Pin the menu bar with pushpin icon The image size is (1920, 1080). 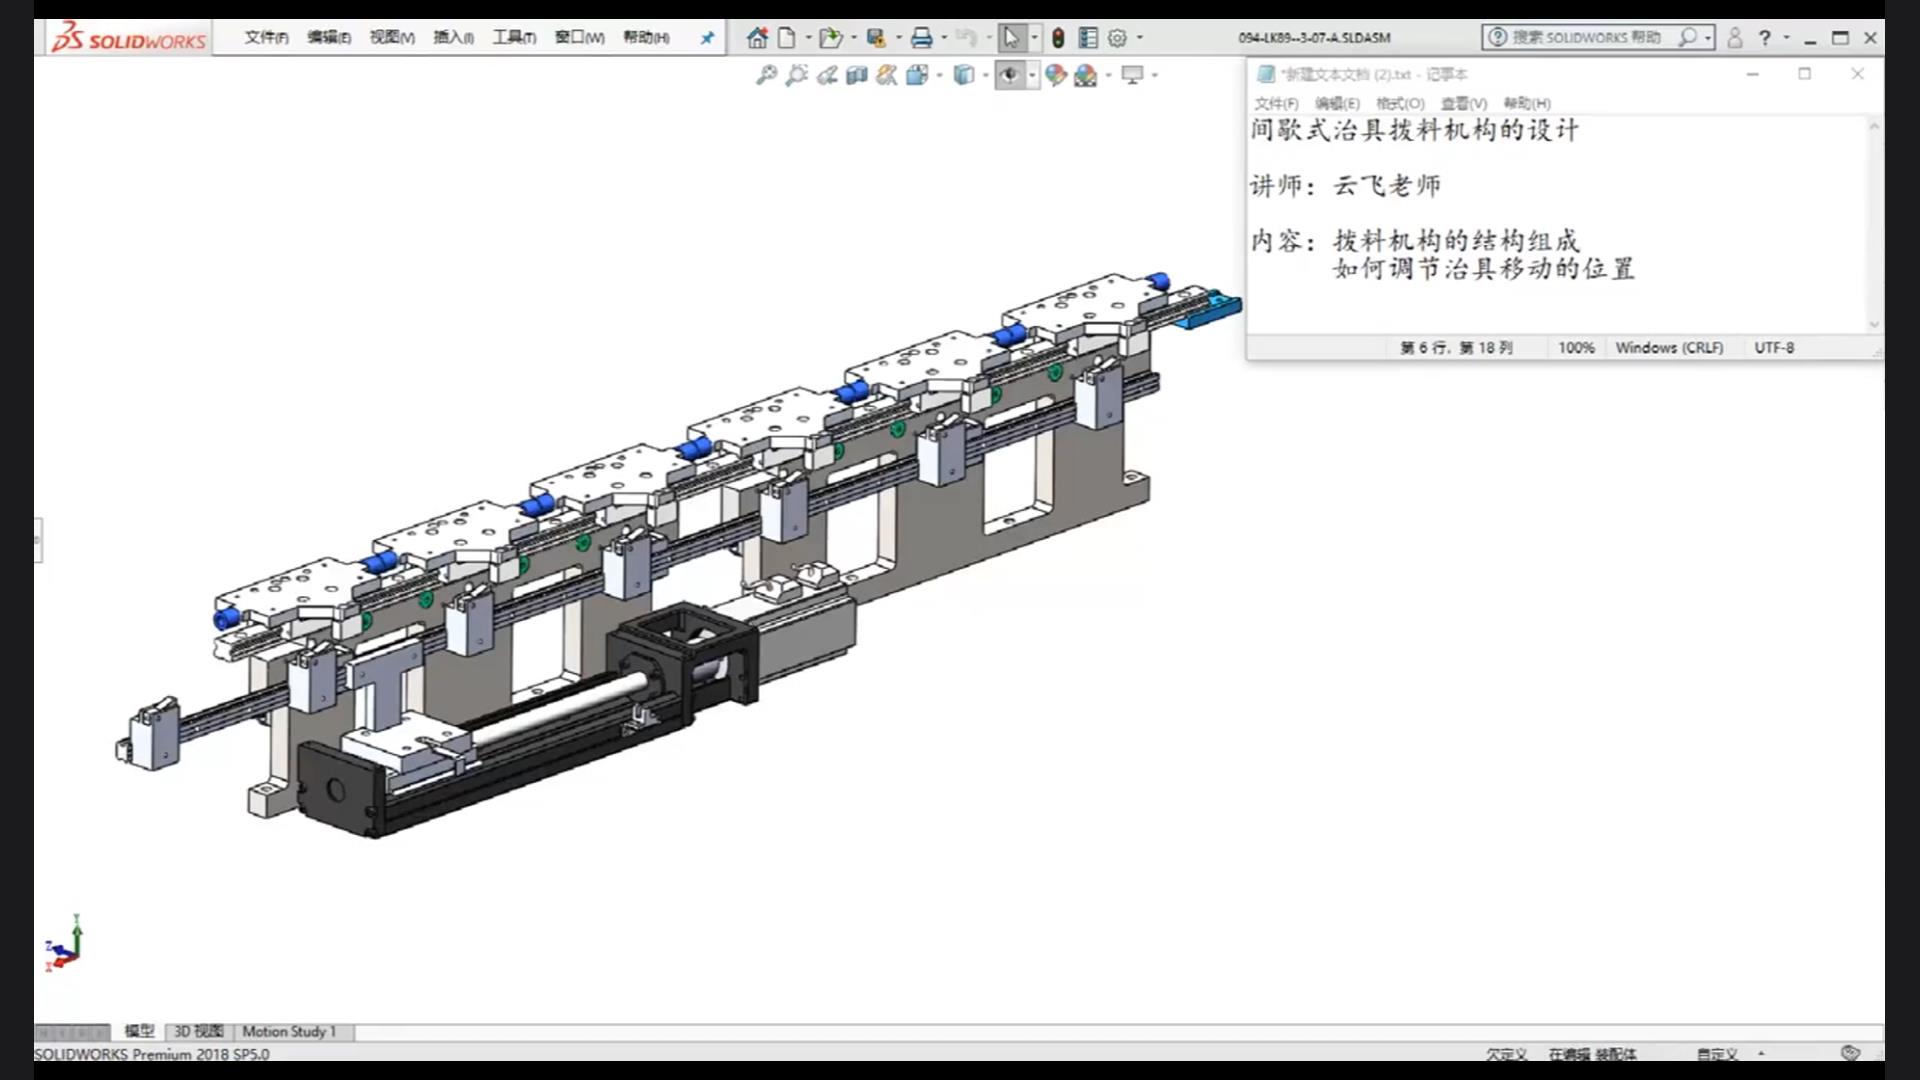(x=707, y=38)
